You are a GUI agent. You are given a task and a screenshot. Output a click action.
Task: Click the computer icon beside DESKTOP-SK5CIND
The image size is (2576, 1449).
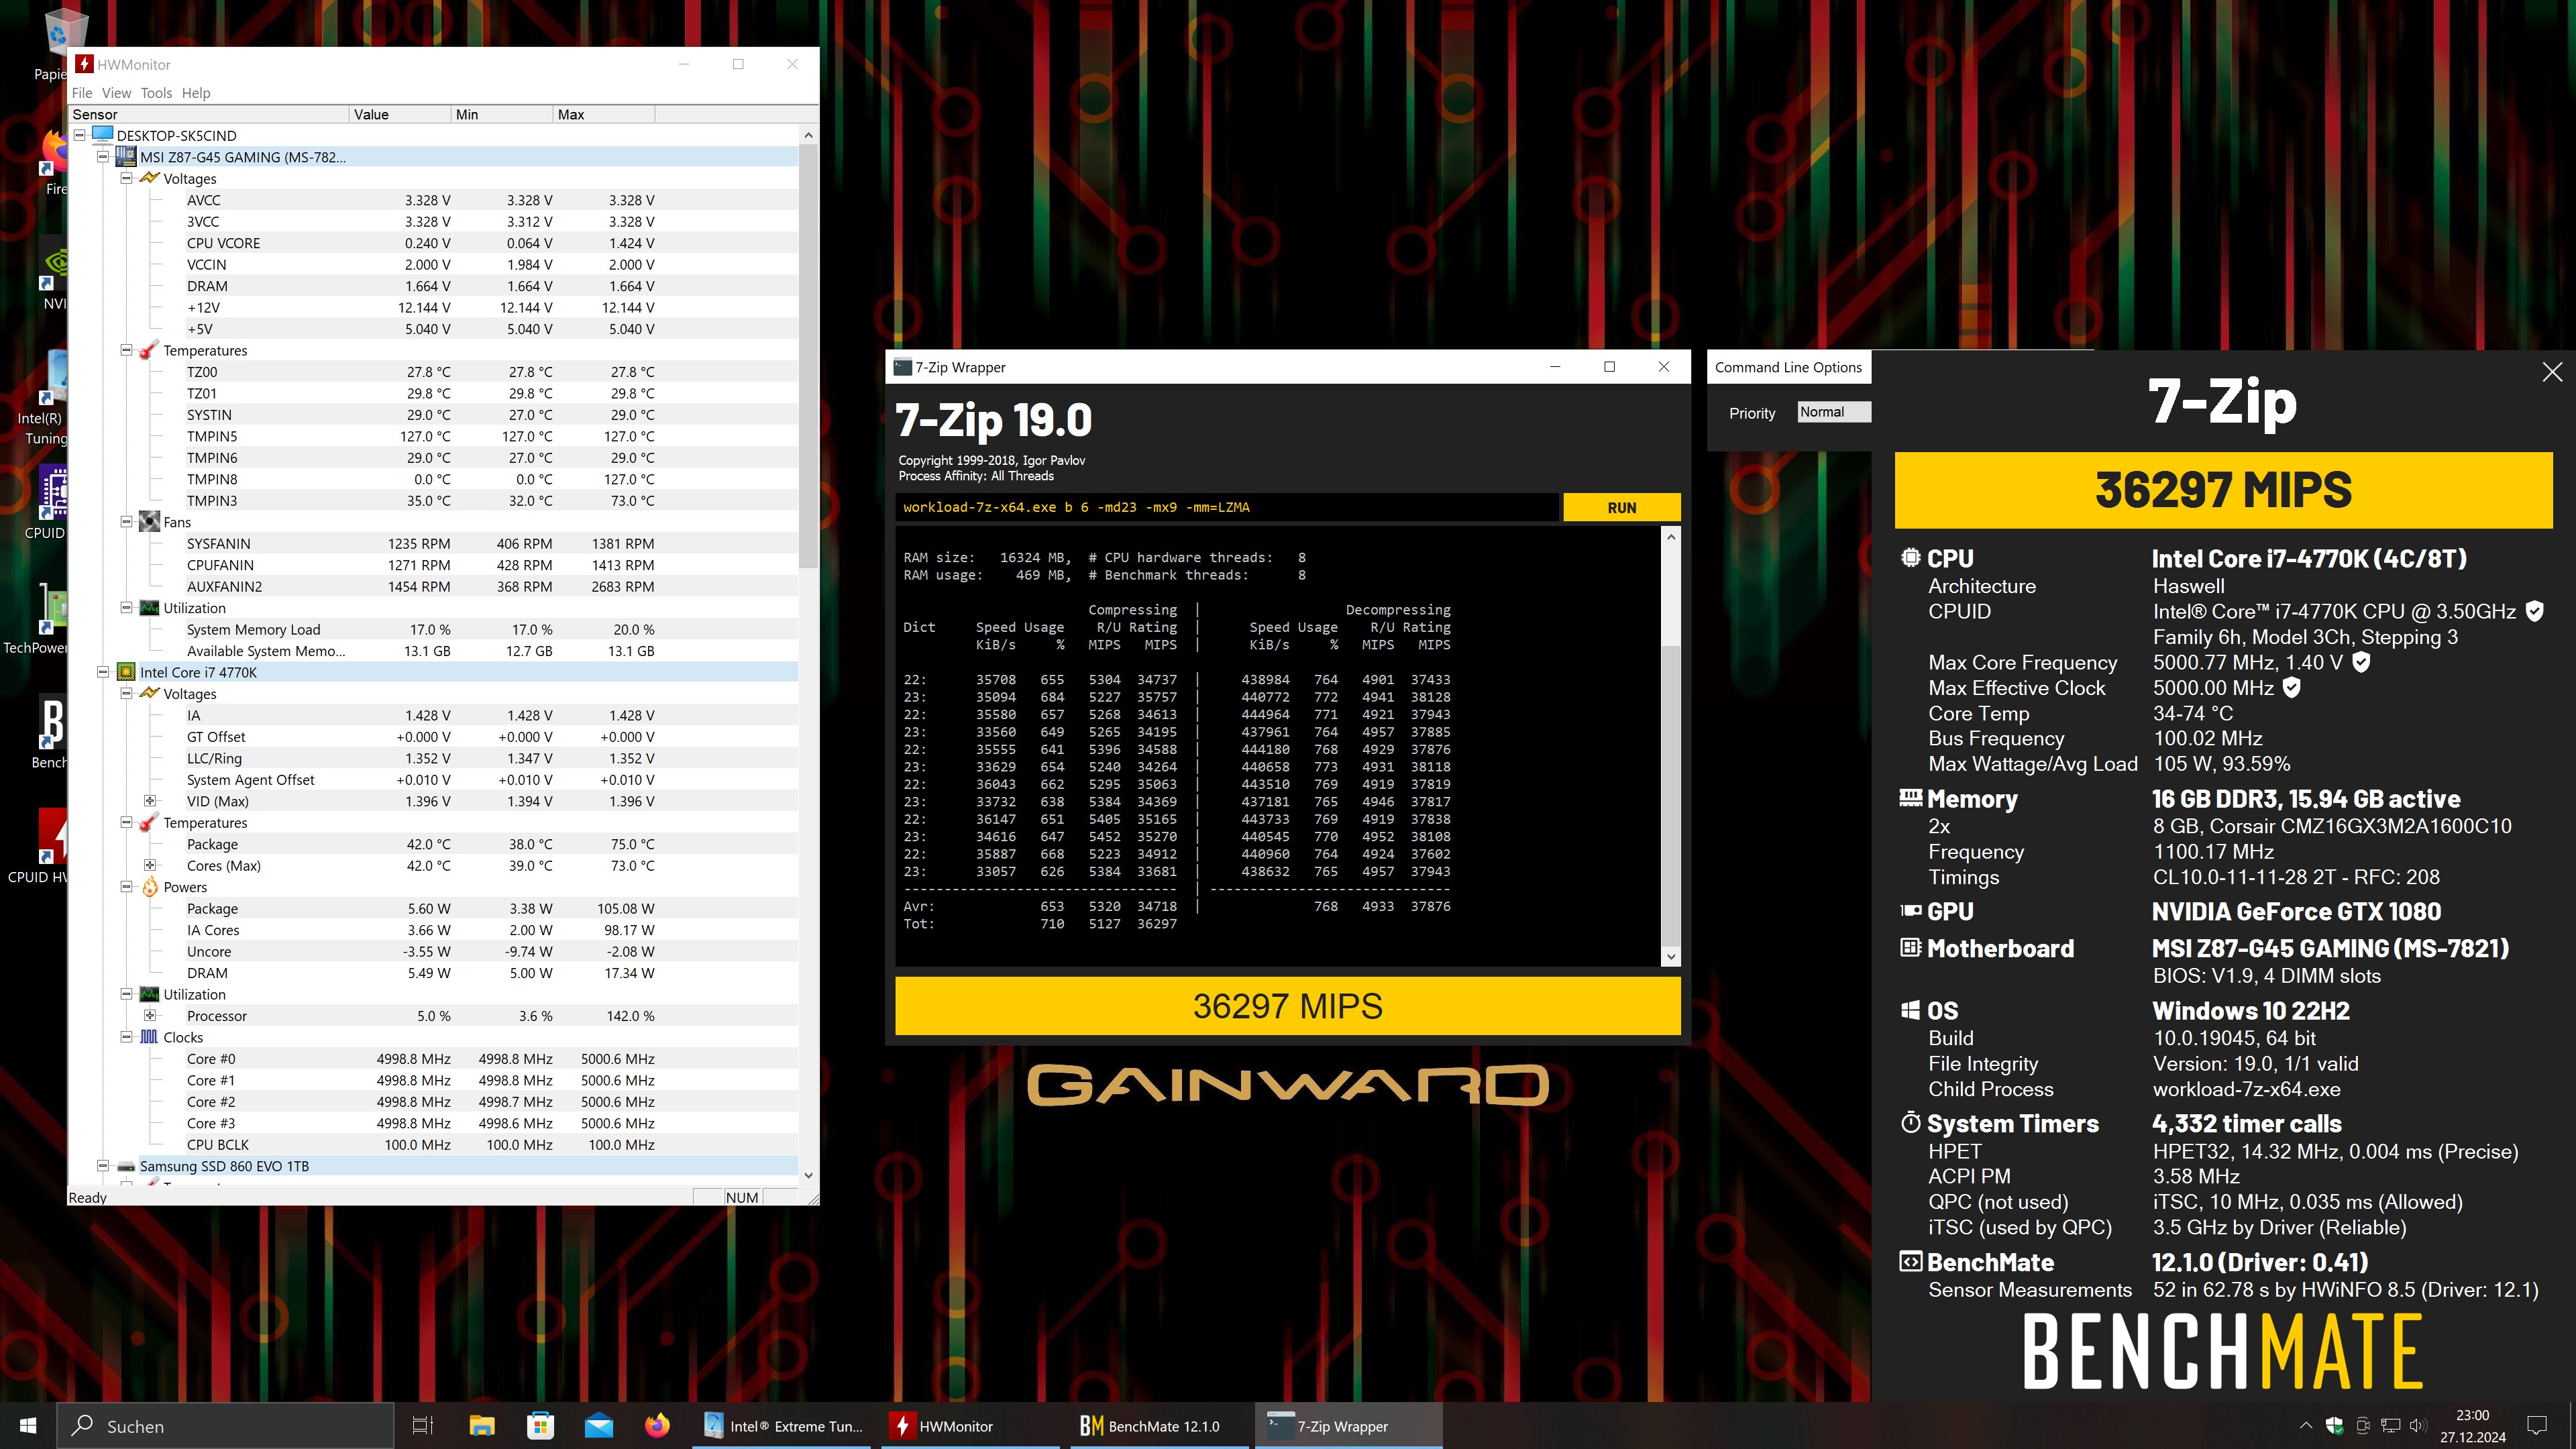tap(102, 135)
